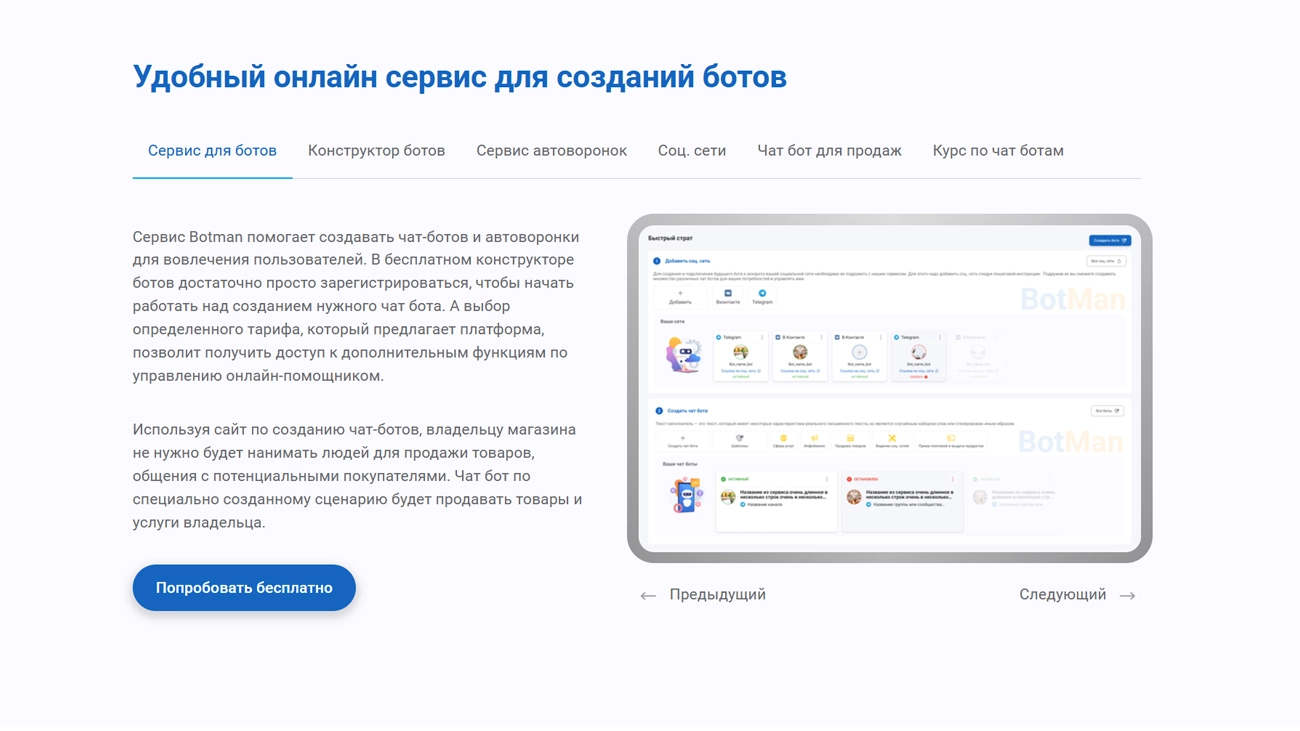Click the plus Добавить social network icon
Image resolution: width=1300 pixels, height=731 pixels.
pos(680,295)
